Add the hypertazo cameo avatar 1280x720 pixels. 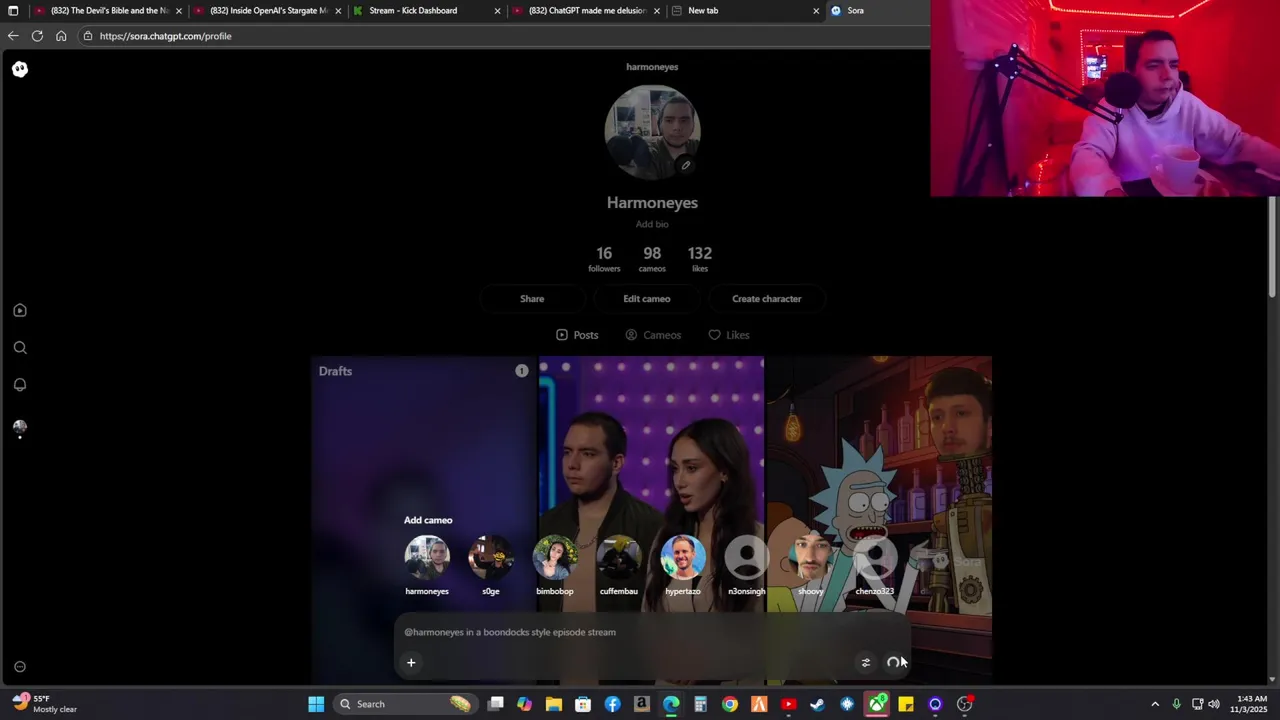pyautogui.click(x=683, y=558)
